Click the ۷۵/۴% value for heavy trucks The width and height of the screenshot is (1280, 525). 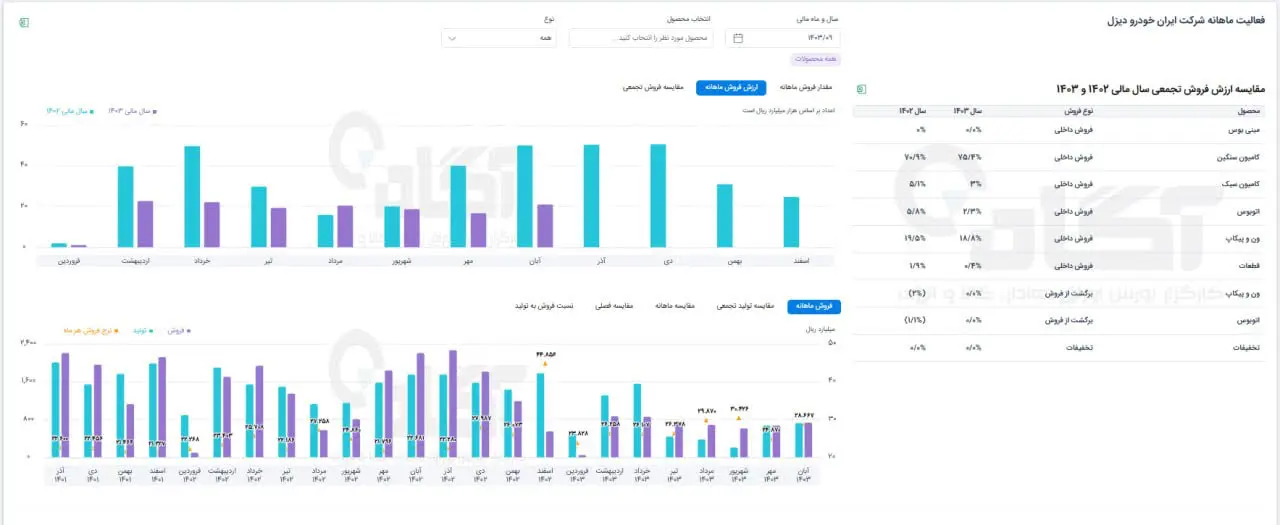coord(969,157)
